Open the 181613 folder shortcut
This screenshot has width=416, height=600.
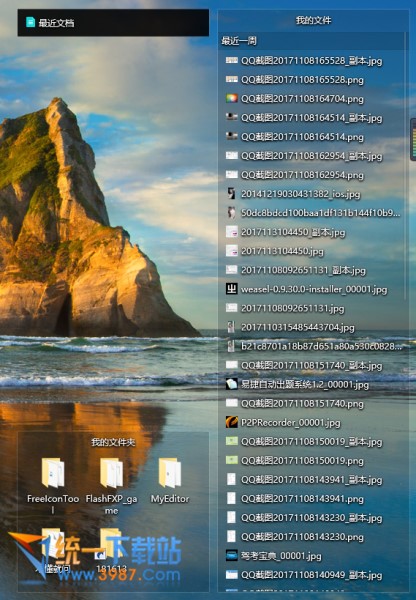111,550
